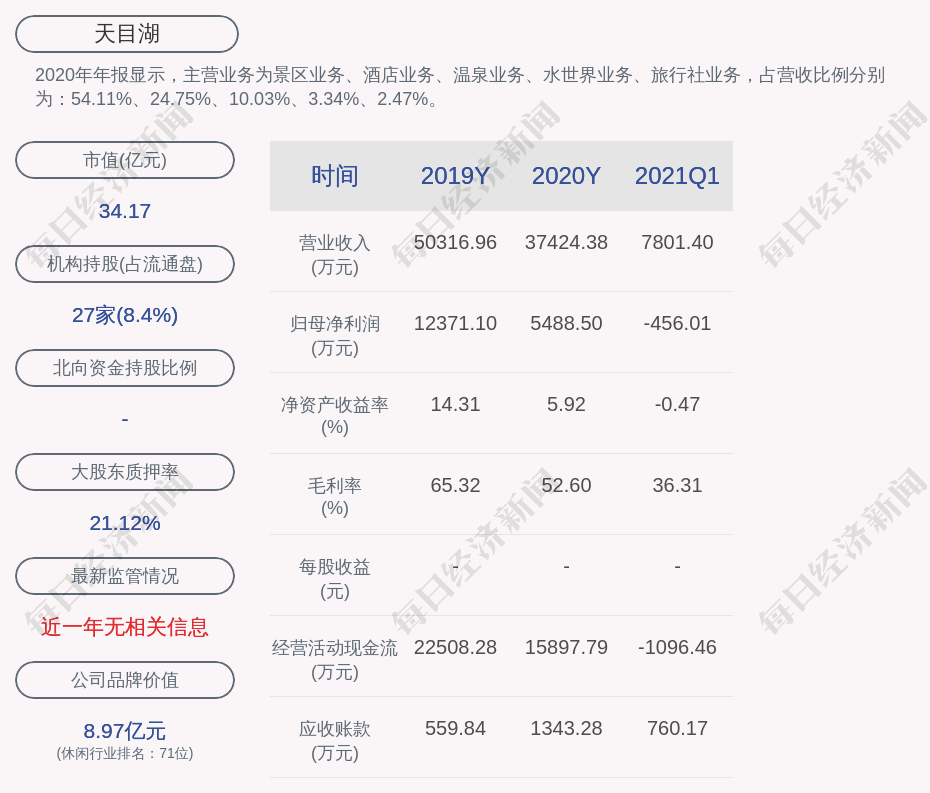This screenshot has height=793, width=930.
Task: Click the 2021Q1 column header
Action: click(x=677, y=176)
